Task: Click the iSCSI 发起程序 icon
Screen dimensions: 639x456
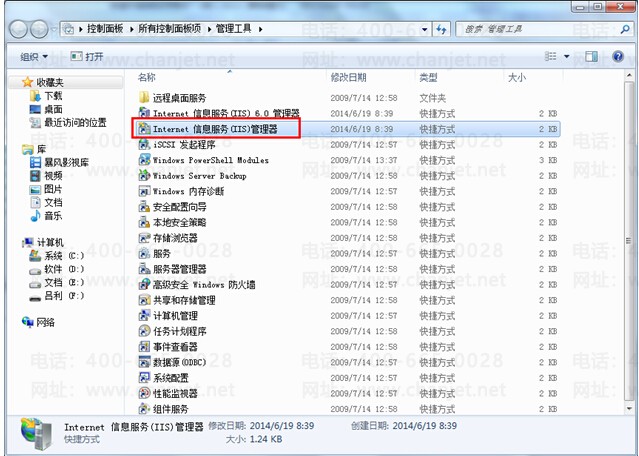Action: pos(144,144)
